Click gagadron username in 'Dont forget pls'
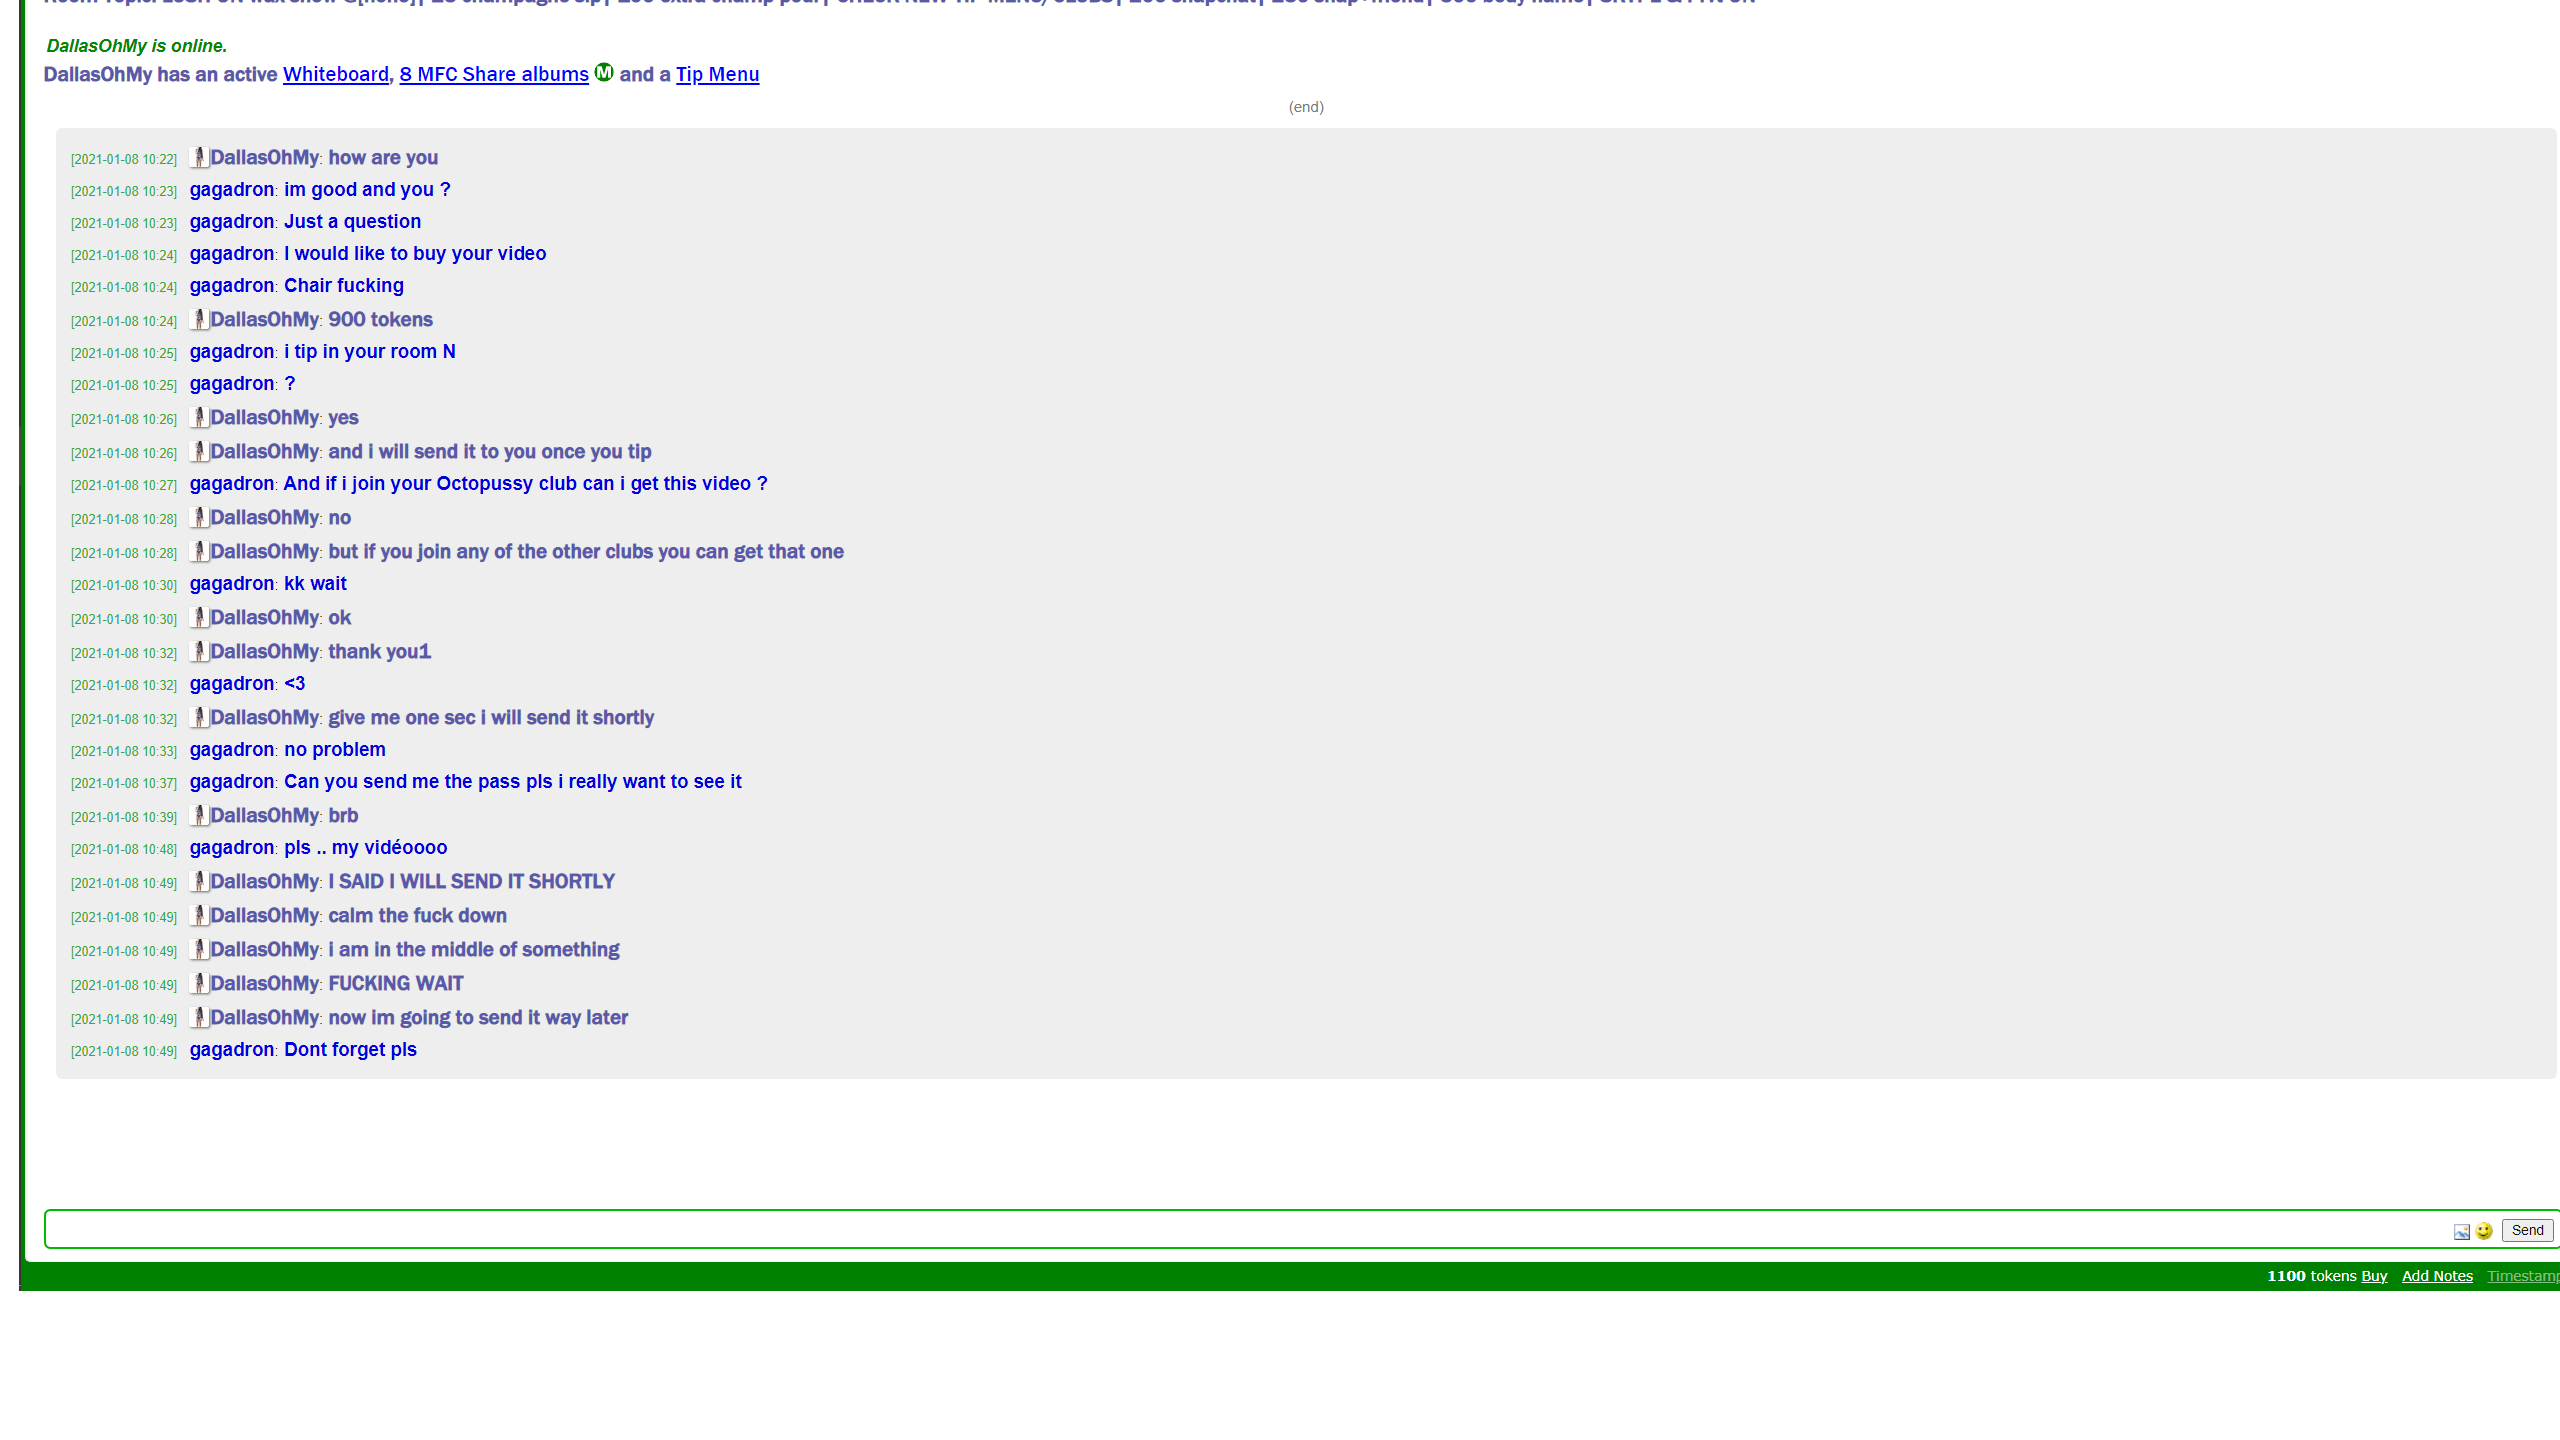This screenshot has height=1440, width=2560. tap(231, 1049)
